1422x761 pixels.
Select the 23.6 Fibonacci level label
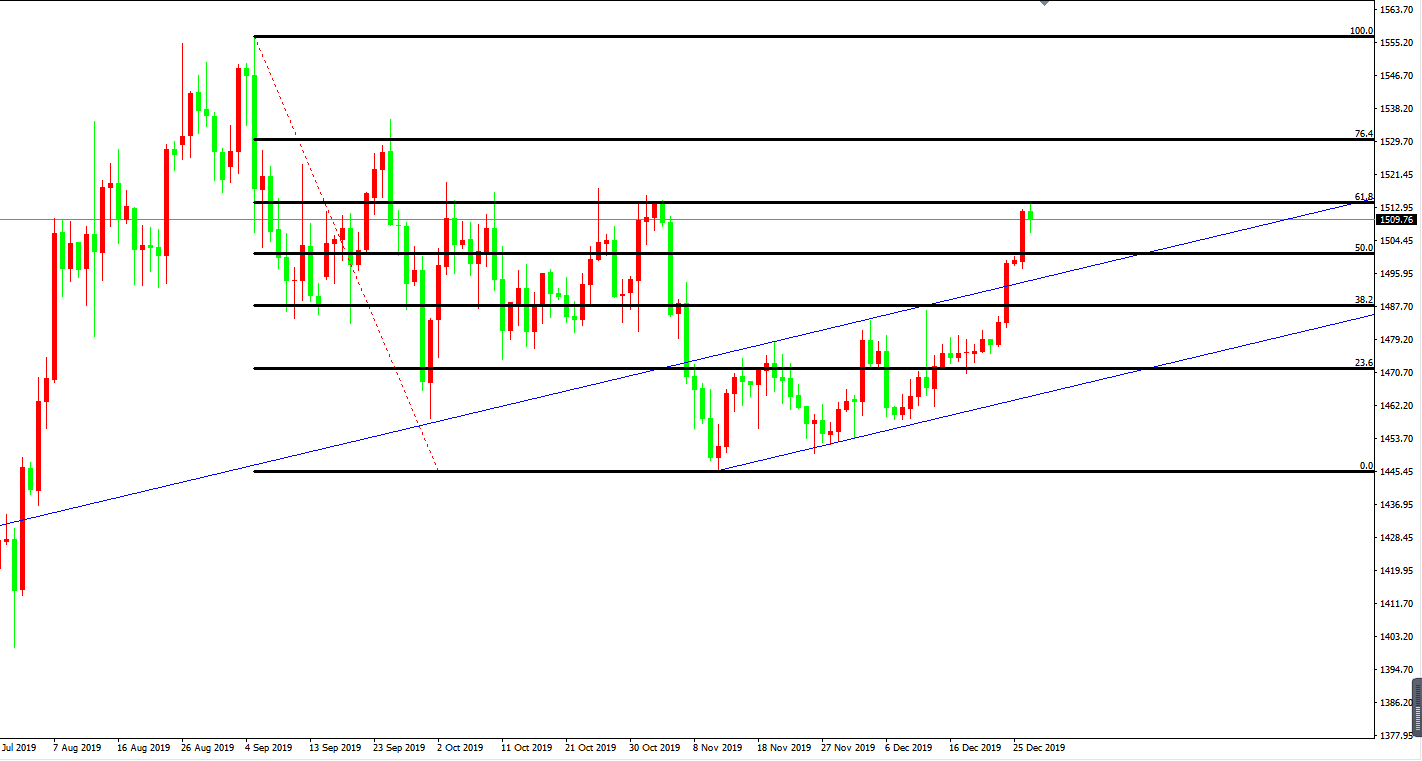point(1363,363)
